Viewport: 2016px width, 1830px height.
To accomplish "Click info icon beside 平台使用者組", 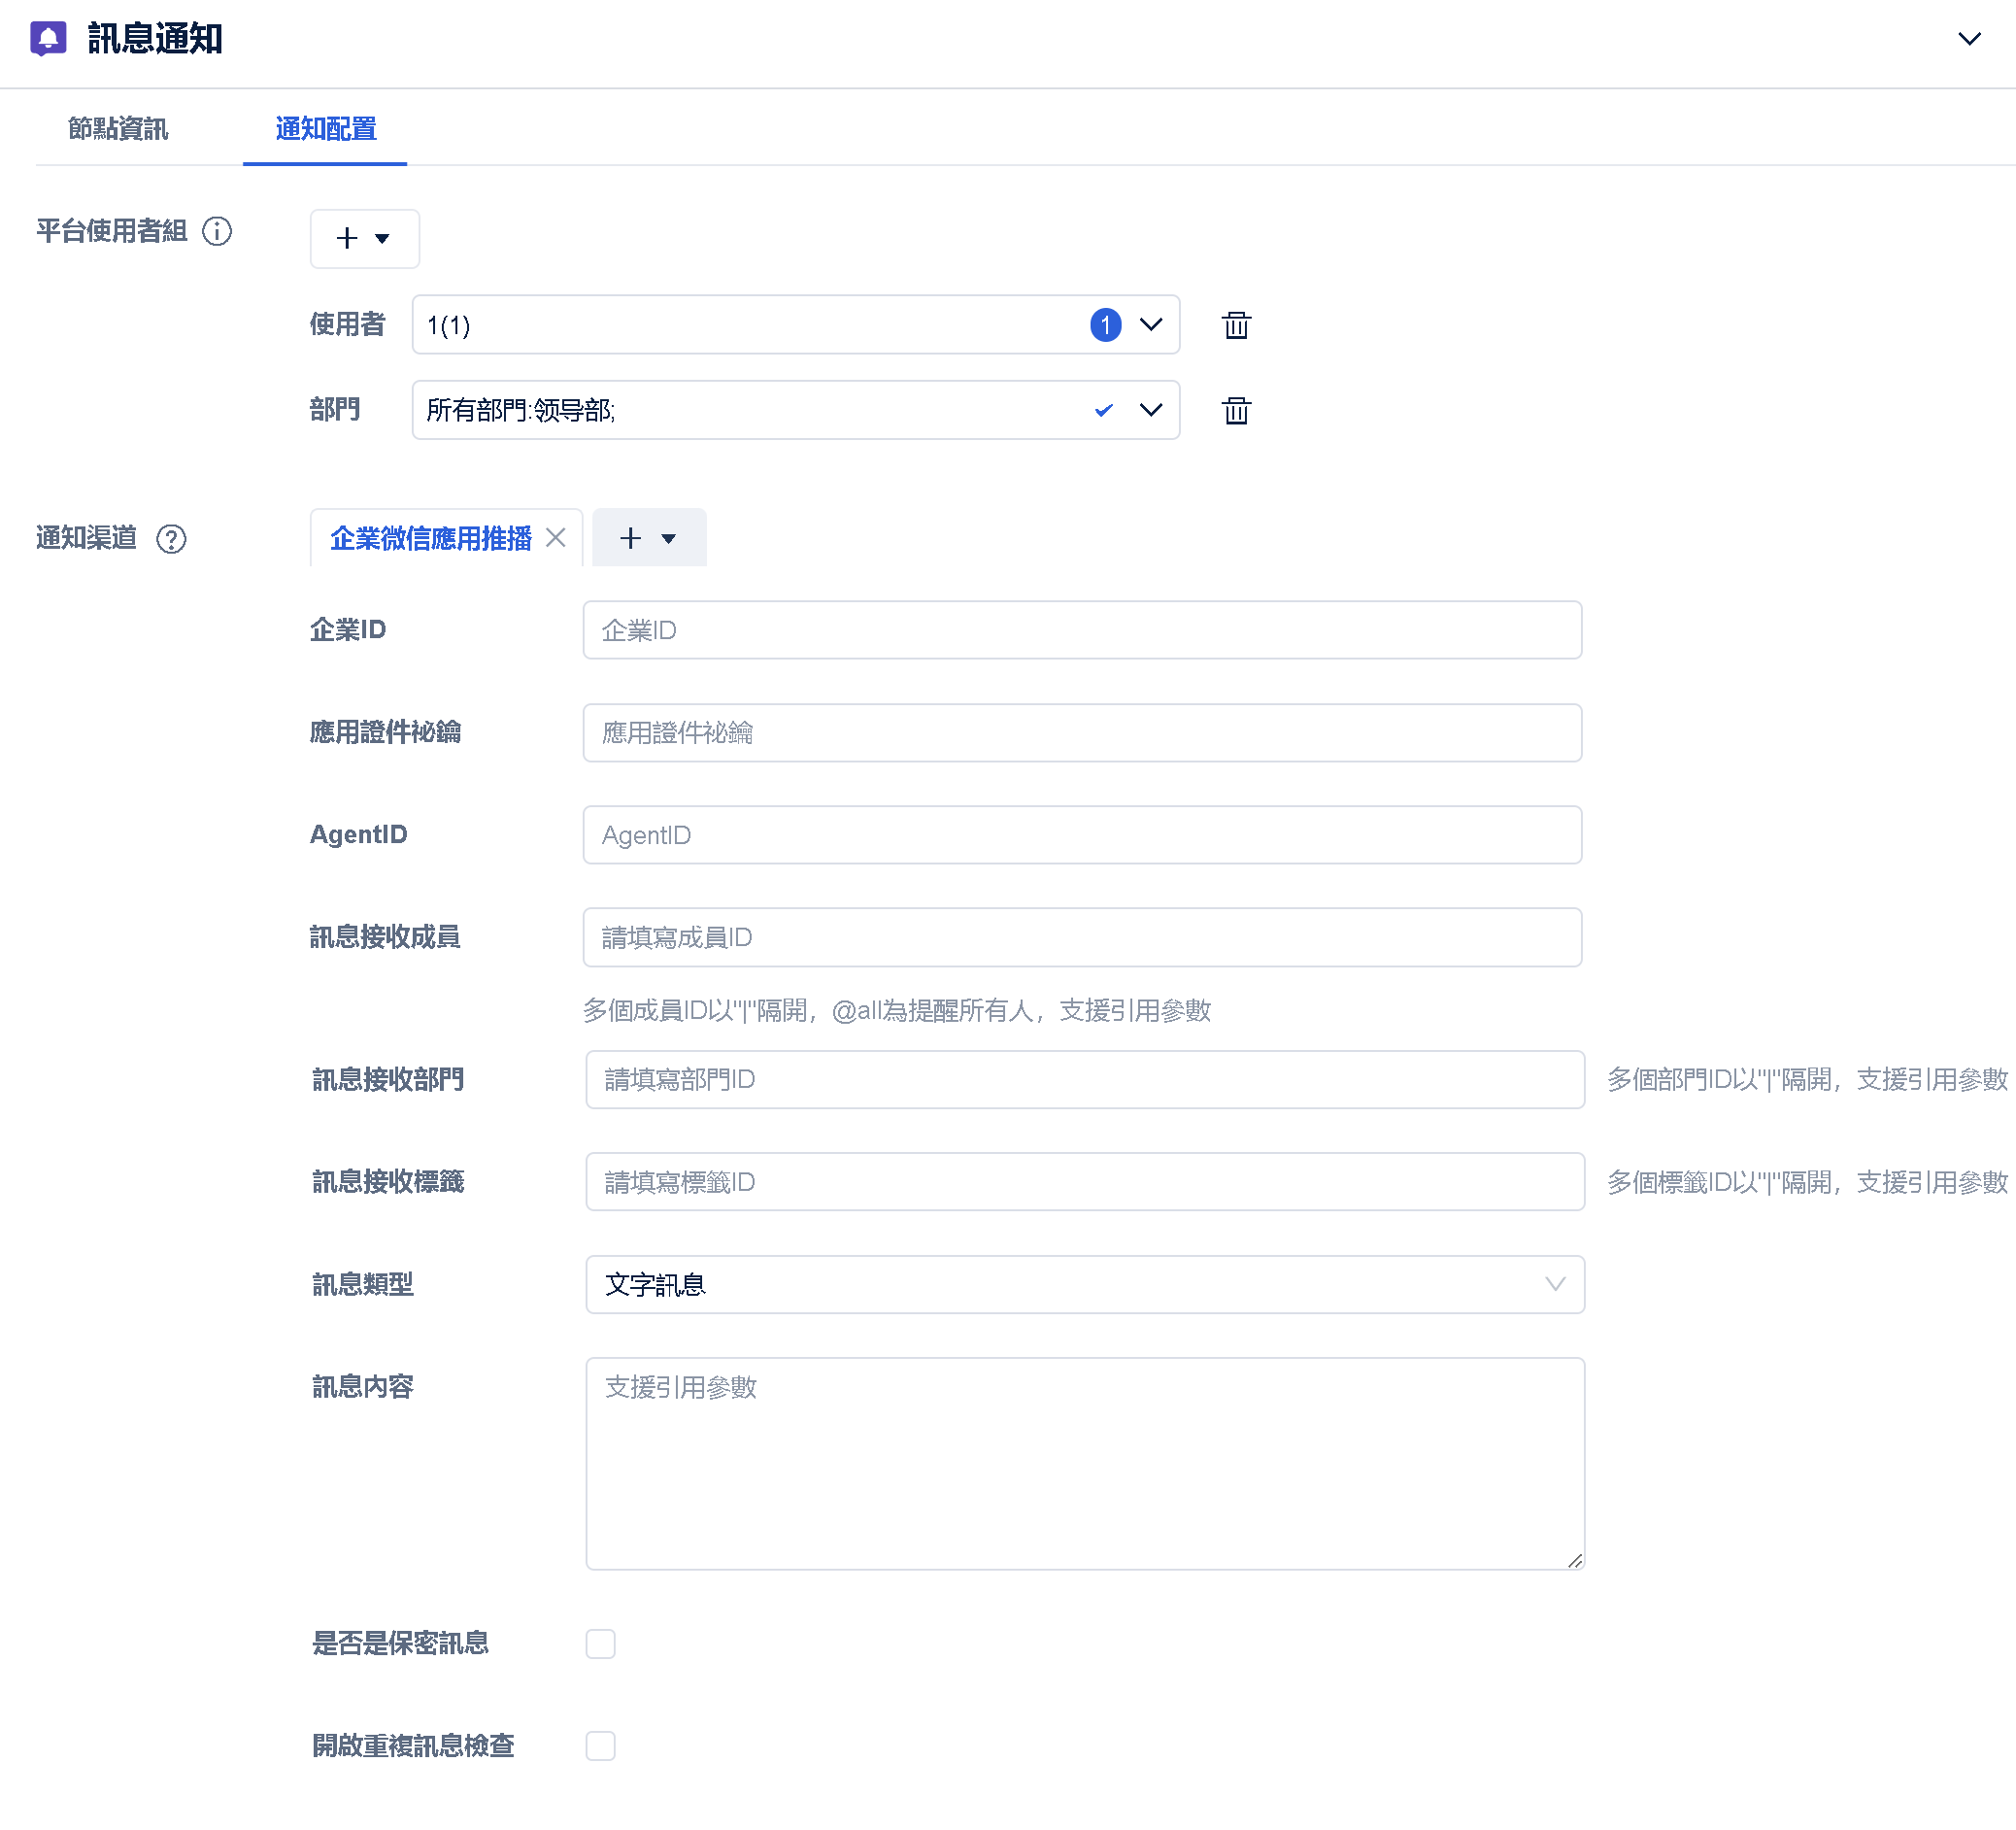I will pyautogui.click(x=217, y=231).
